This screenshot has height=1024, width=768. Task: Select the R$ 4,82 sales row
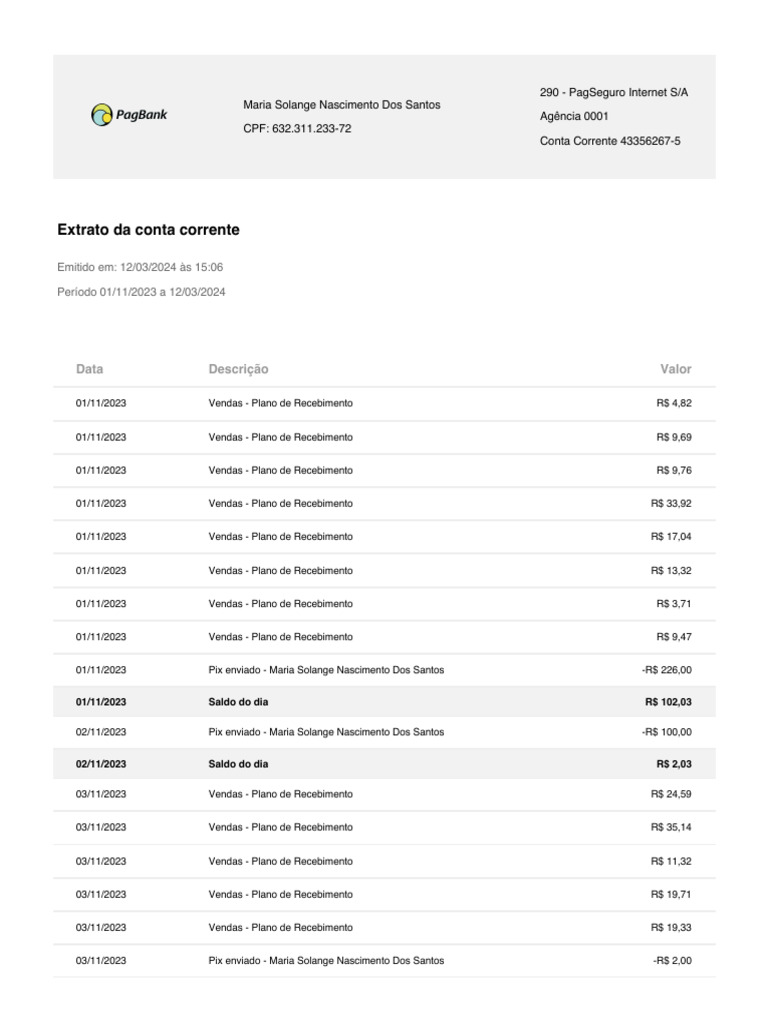384,404
